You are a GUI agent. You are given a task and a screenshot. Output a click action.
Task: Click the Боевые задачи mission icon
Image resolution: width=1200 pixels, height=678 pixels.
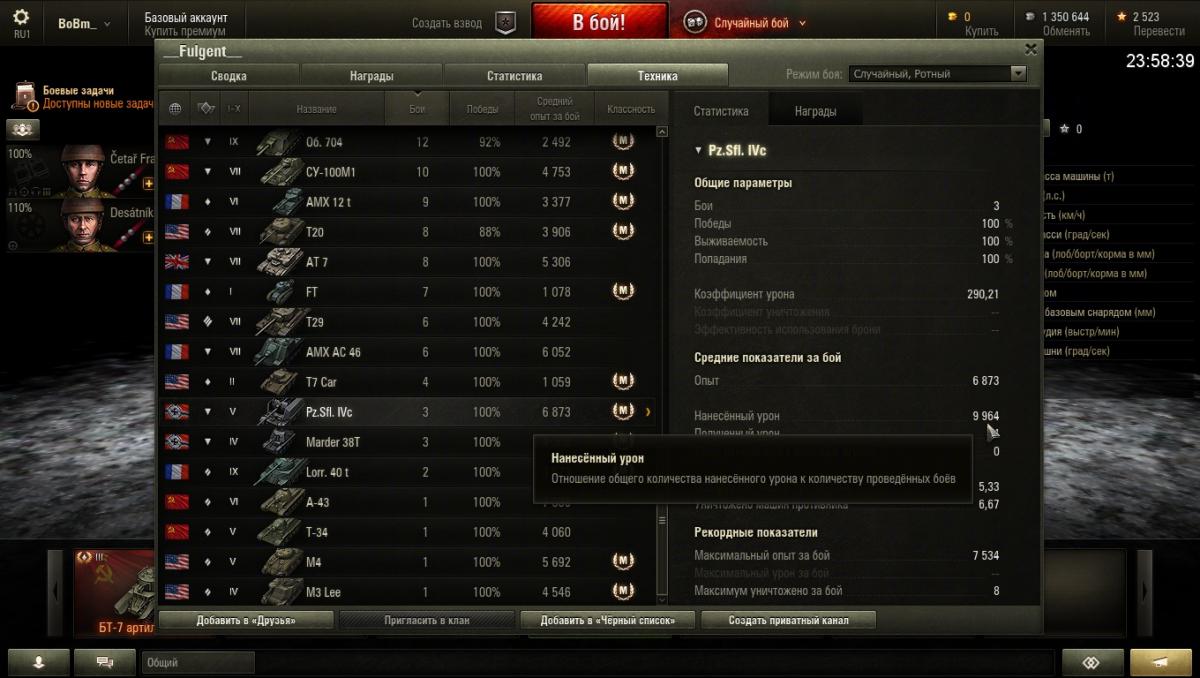(x=24, y=97)
